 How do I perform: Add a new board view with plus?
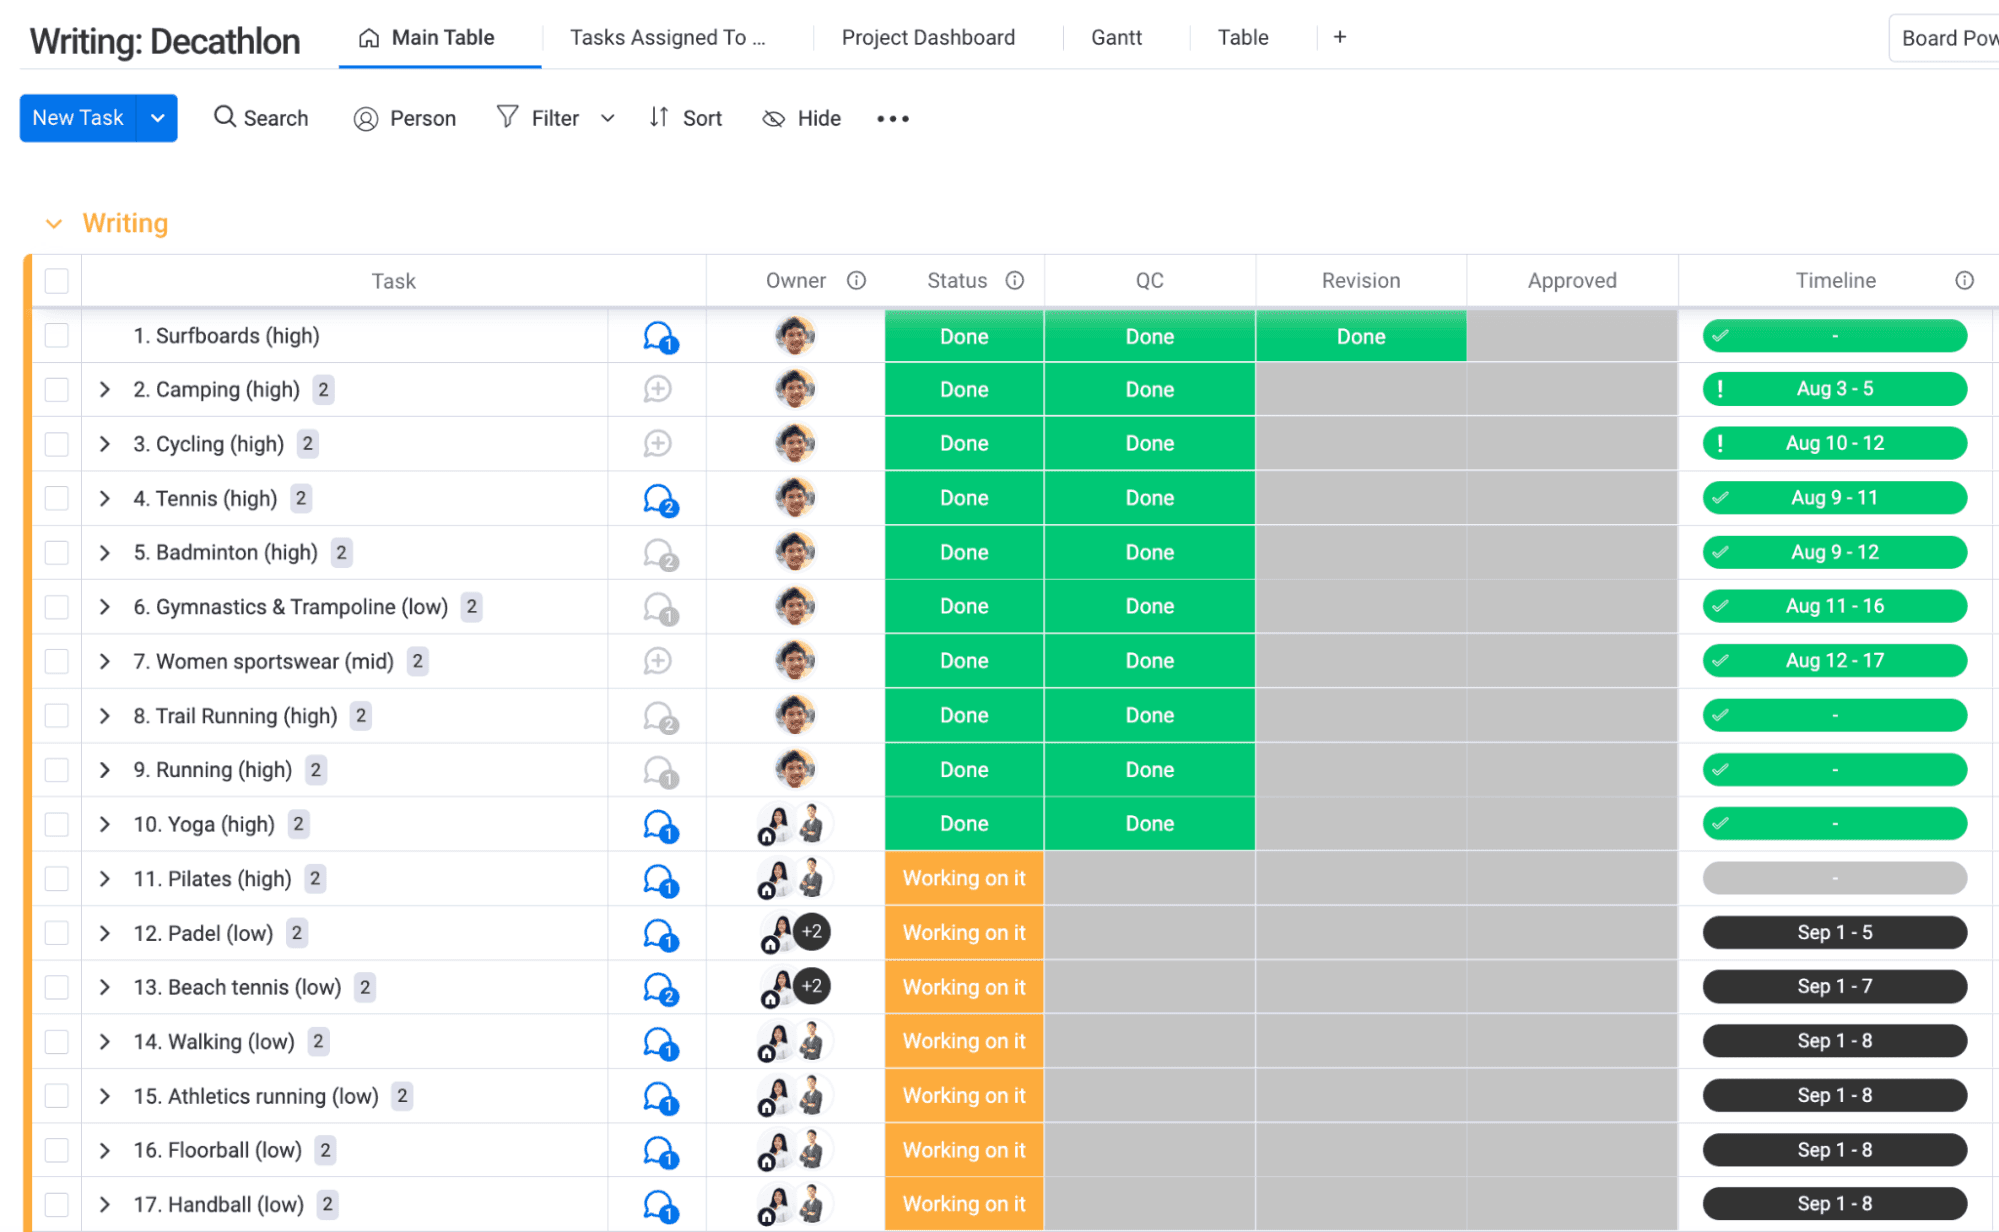1340,38
